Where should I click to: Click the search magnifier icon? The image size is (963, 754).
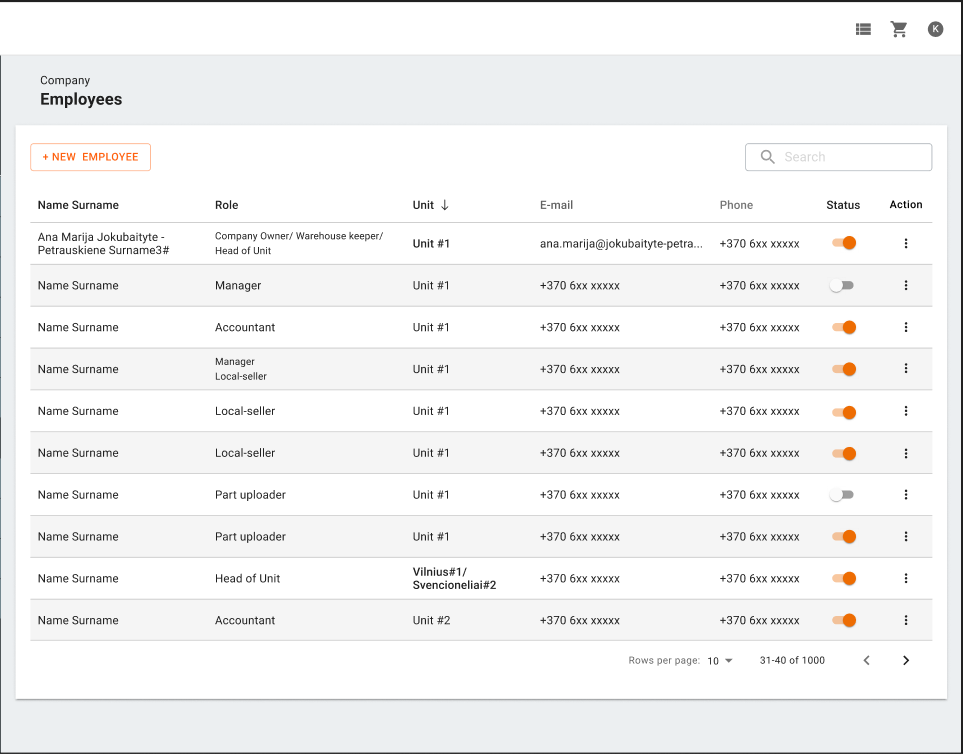768,157
